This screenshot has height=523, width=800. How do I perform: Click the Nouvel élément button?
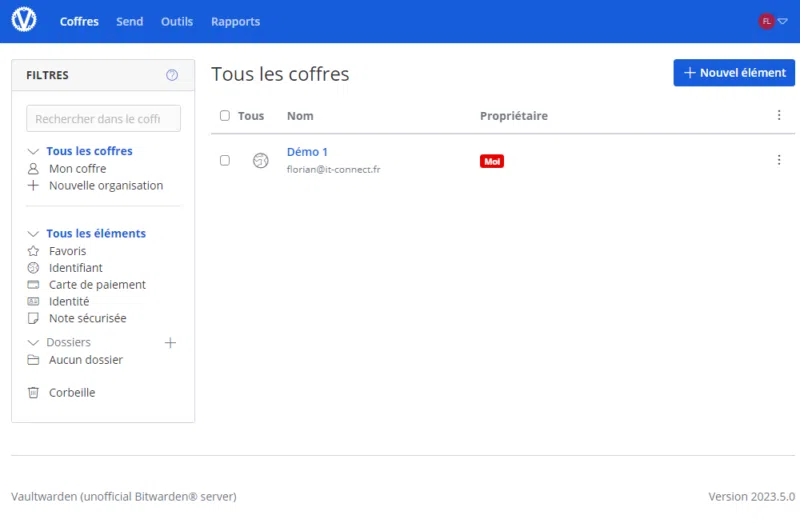pyautogui.click(x=734, y=72)
